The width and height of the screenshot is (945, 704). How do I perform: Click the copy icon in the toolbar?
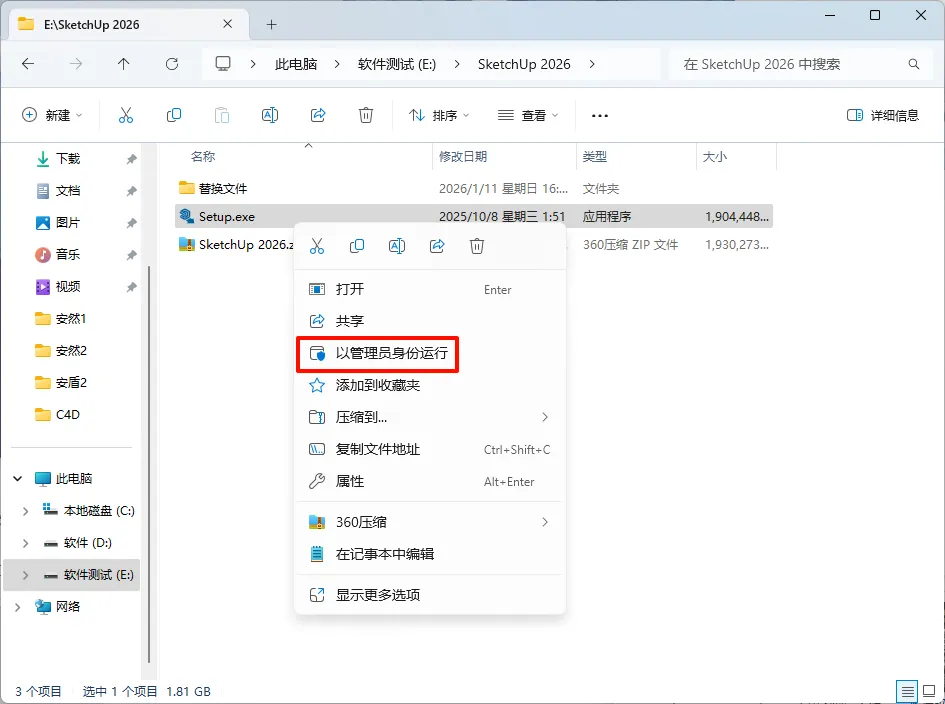tap(174, 115)
